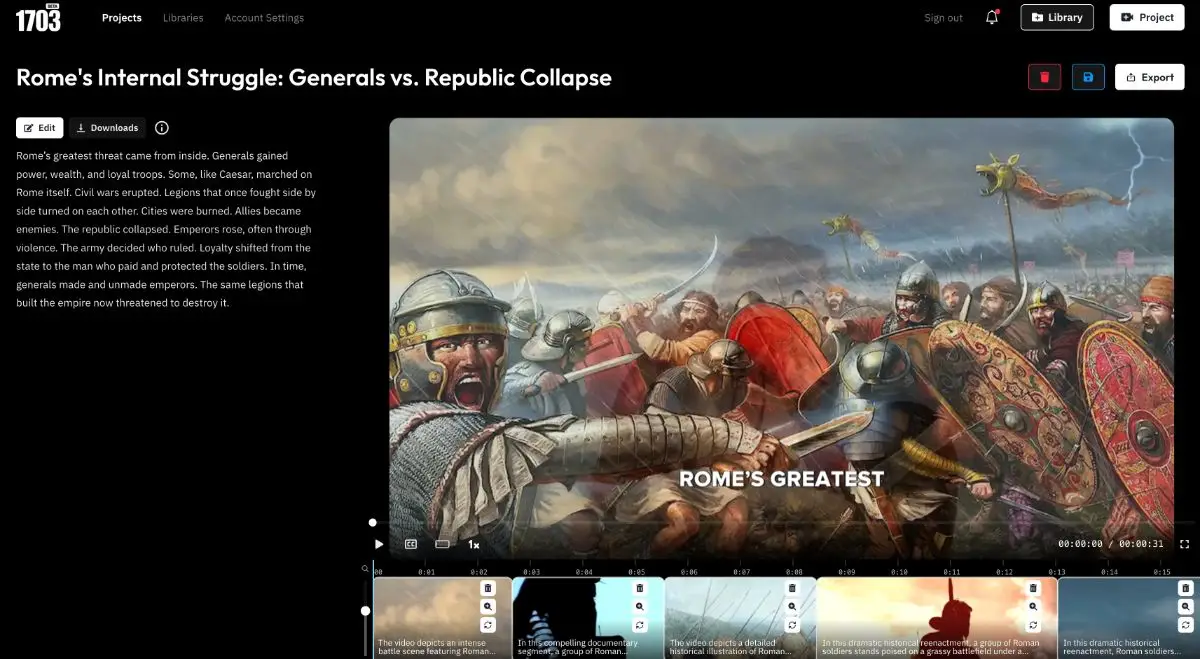Open Account Settings in the navigation
The image size is (1200, 659).
264,18
